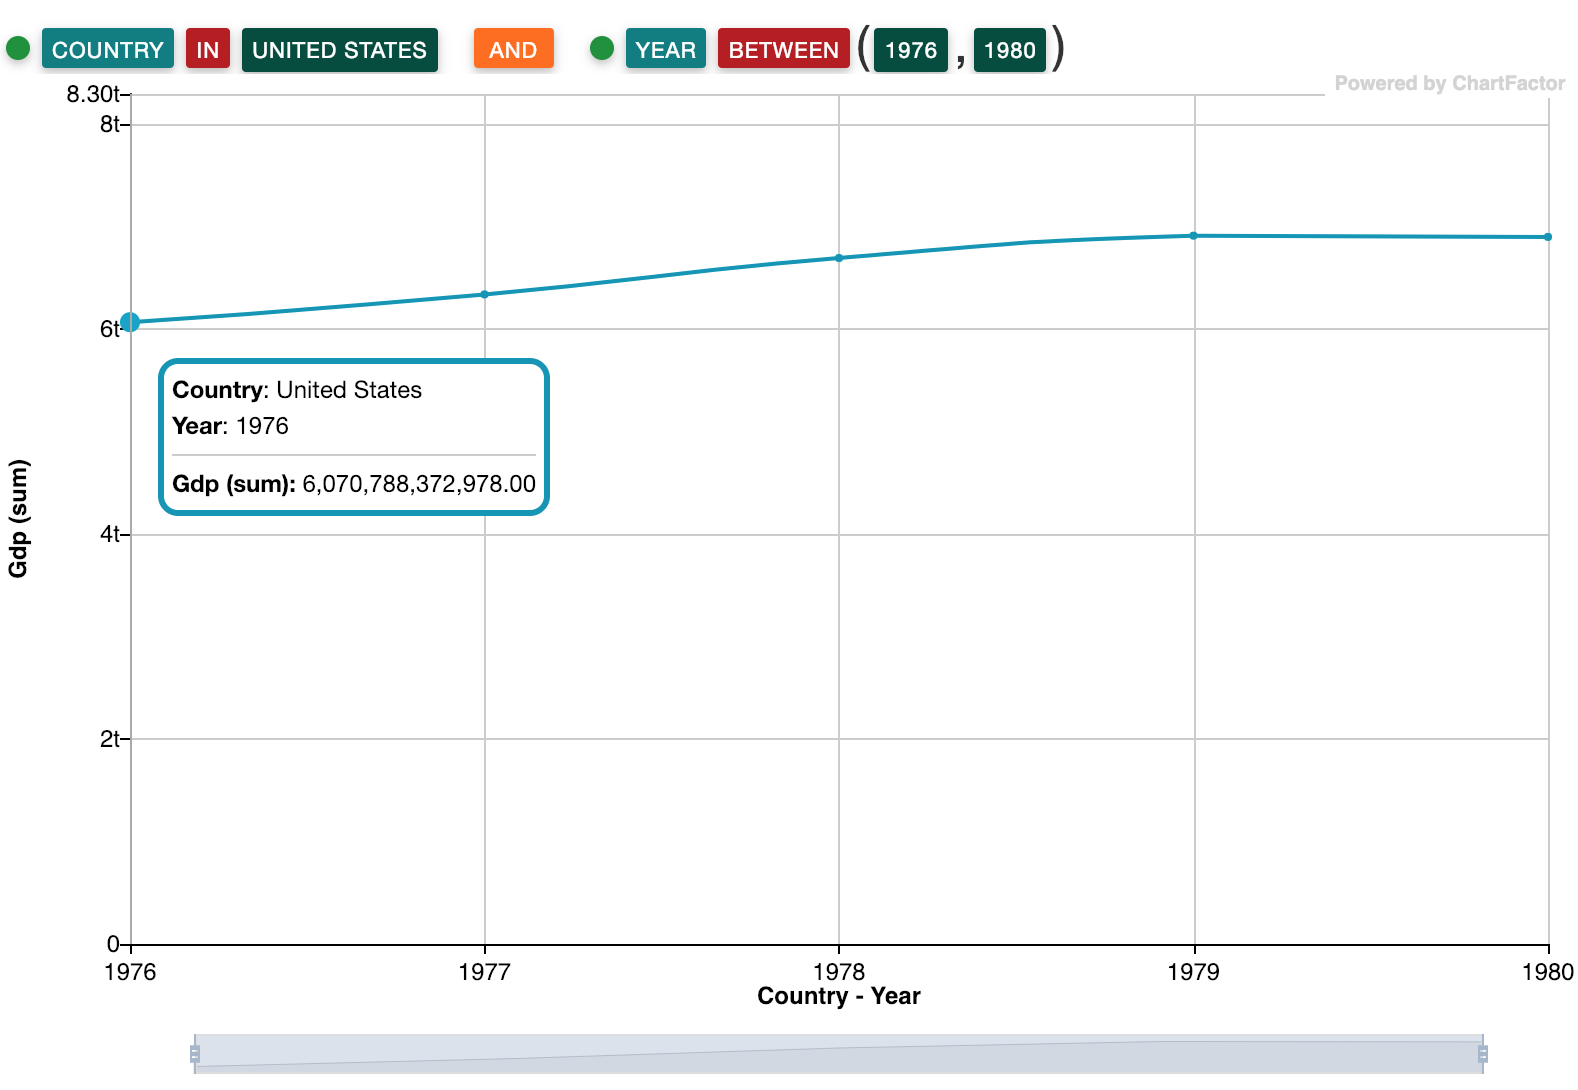Toggle the green dot beside YEAR filter
The width and height of the screenshot is (1578, 1090).
[601, 48]
